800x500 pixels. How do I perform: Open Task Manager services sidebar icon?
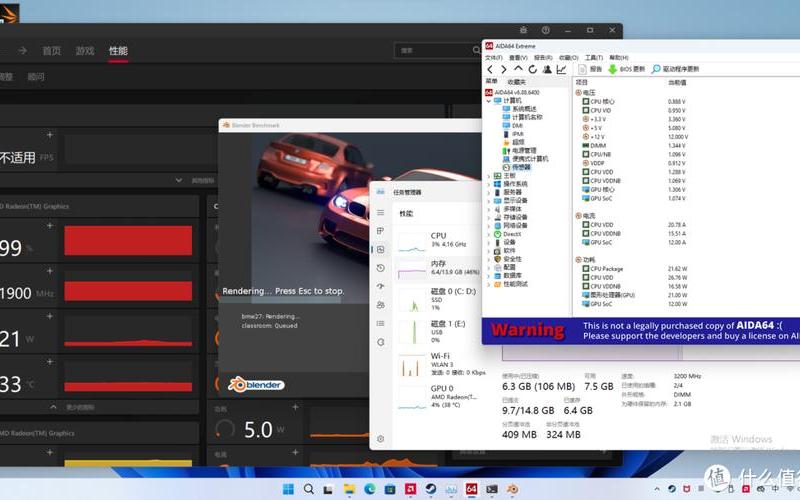[381, 342]
